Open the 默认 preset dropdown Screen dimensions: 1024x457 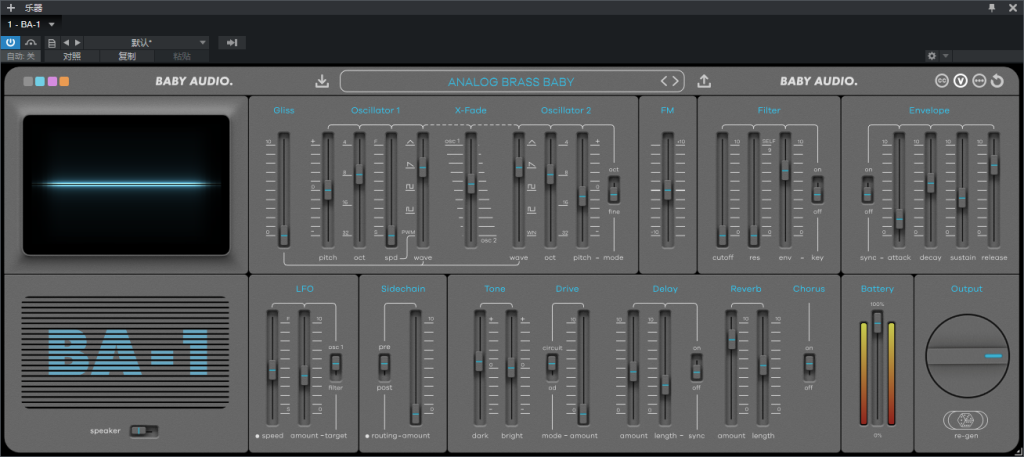pos(146,43)
